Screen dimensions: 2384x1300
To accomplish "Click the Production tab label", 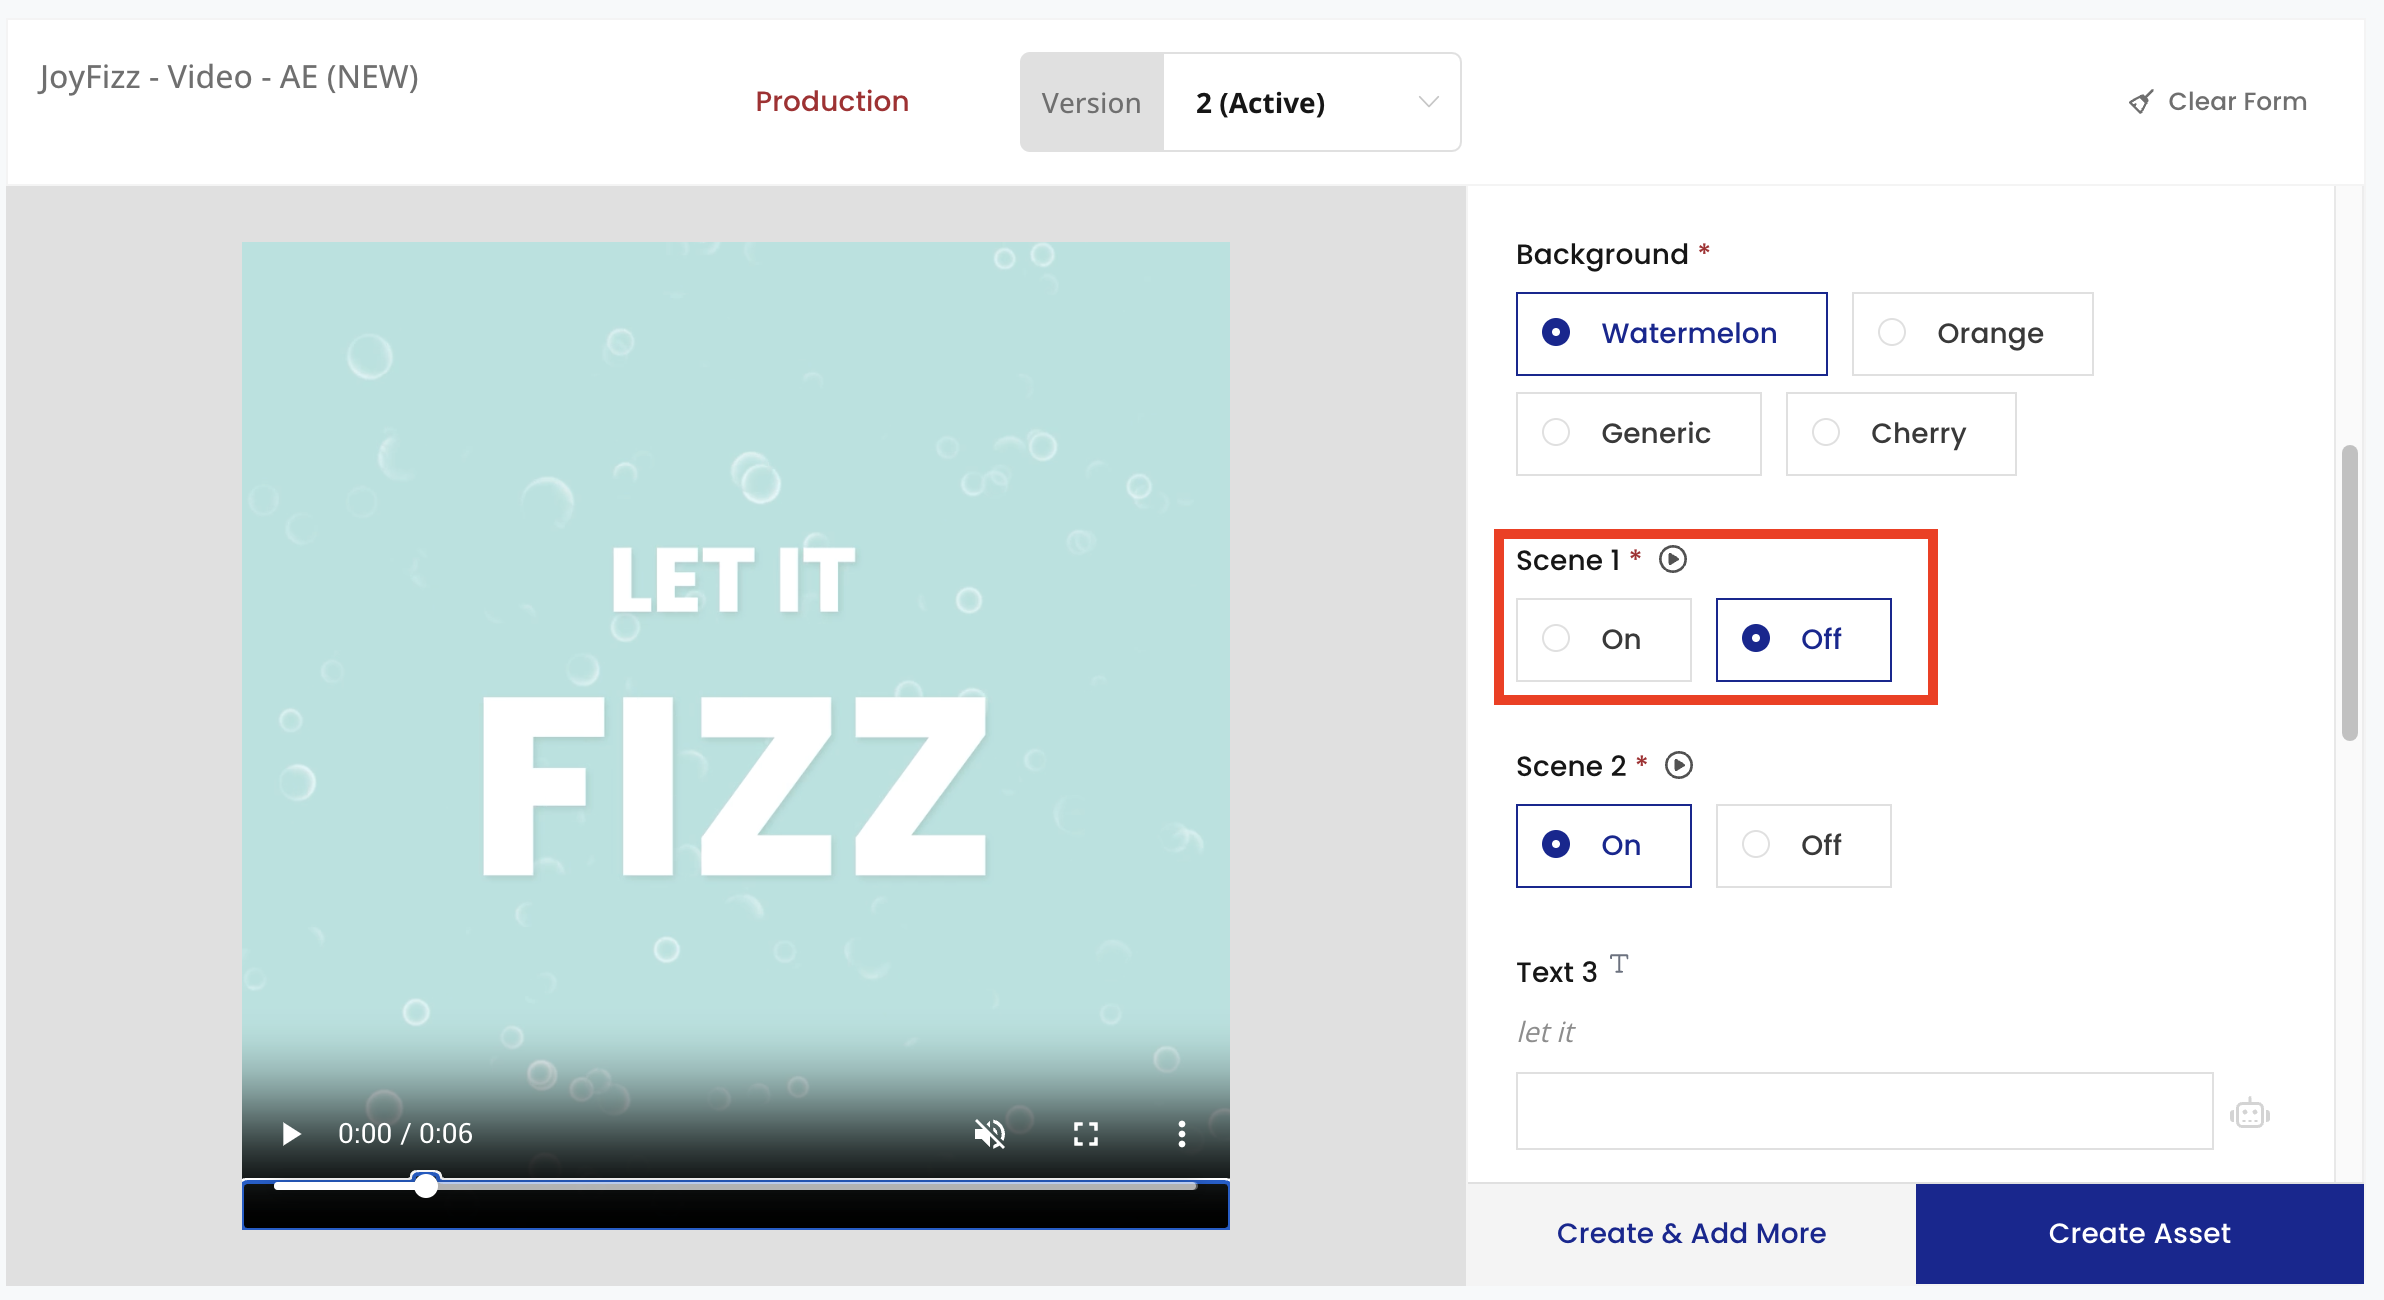I will tap(832, 101).
